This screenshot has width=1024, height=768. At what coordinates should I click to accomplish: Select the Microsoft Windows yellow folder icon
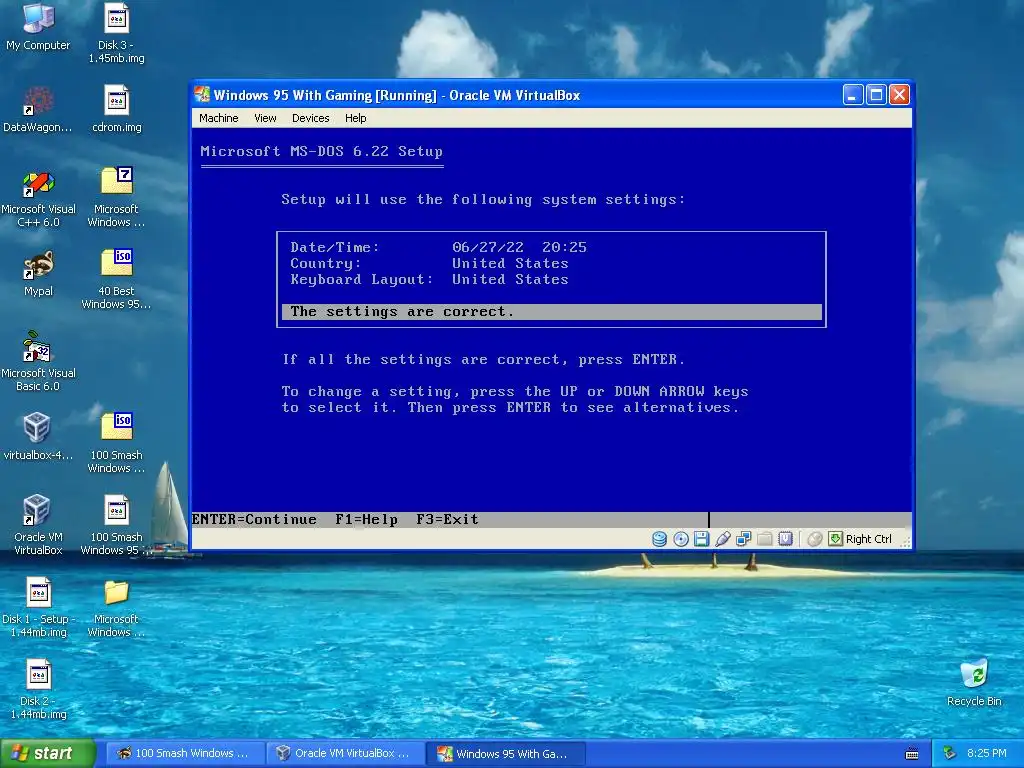pos(117,609)
